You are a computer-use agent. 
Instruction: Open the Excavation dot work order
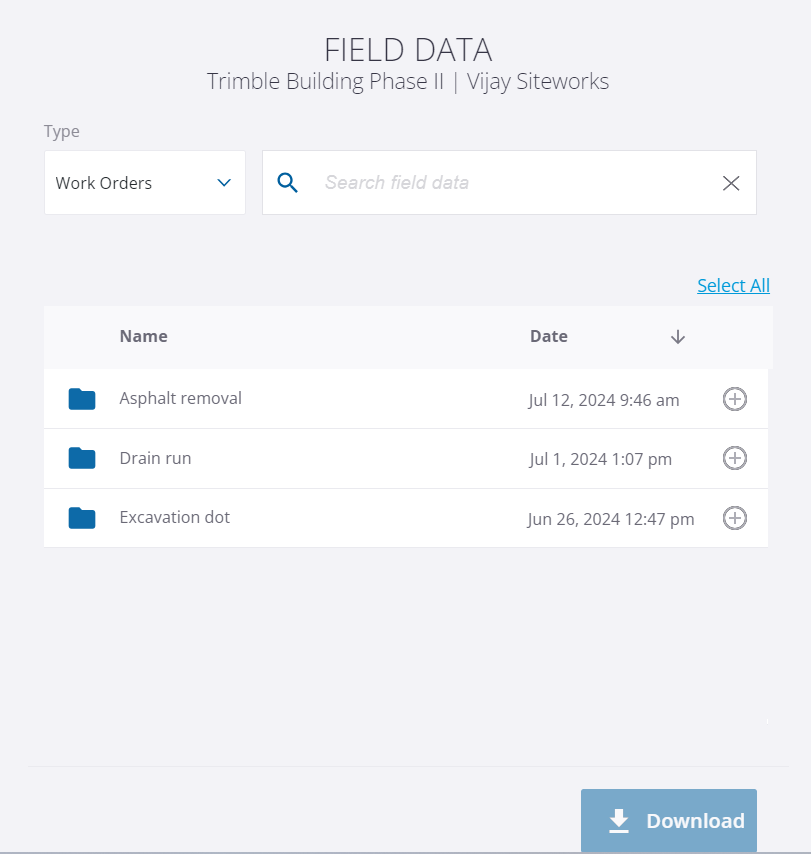point(406,518)
